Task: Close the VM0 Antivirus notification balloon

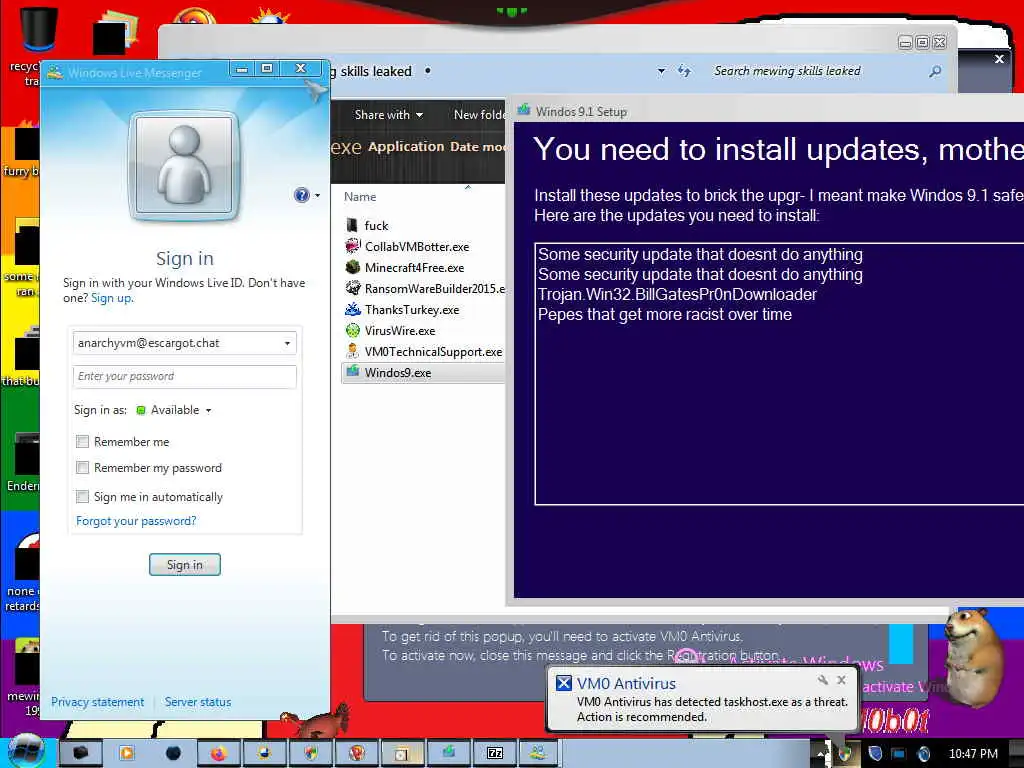Action: click(x=842, y=680)
